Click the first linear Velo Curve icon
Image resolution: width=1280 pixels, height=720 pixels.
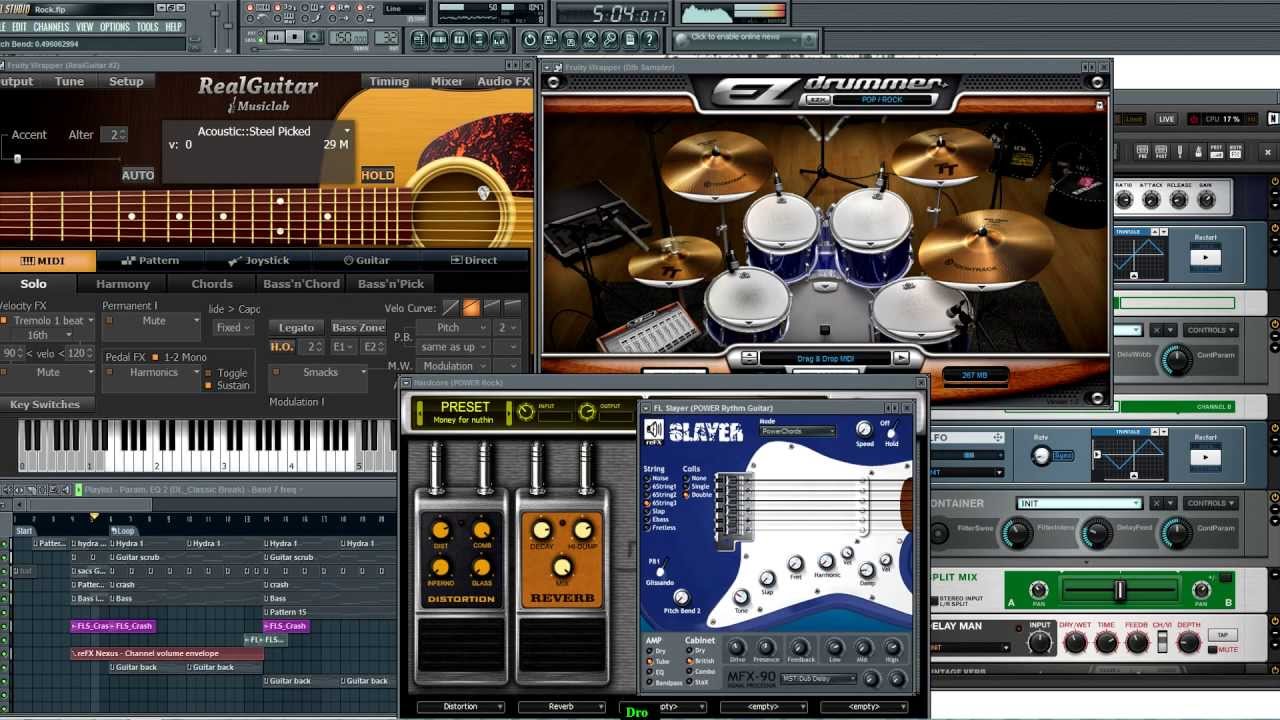coord(451,308)
